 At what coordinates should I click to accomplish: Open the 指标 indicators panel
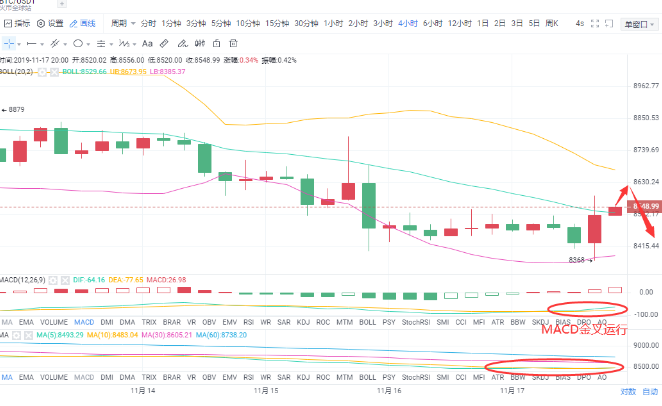coord(17,24)
